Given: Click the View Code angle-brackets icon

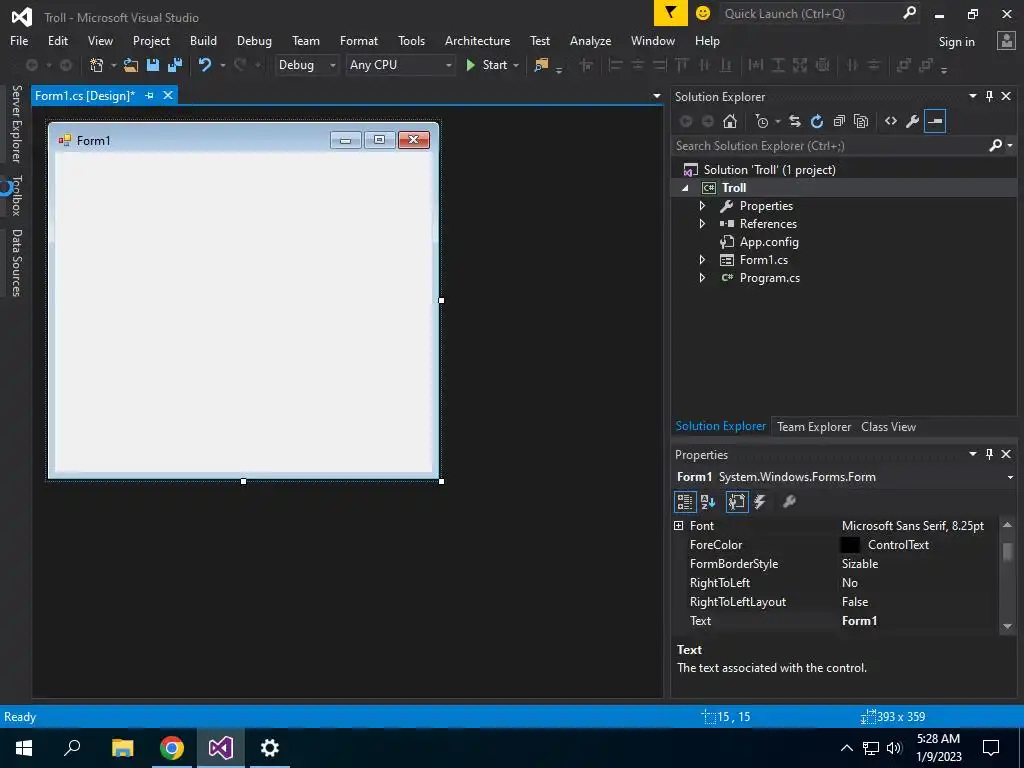Looking at the screenshot, I should click(x=891, y=121).
